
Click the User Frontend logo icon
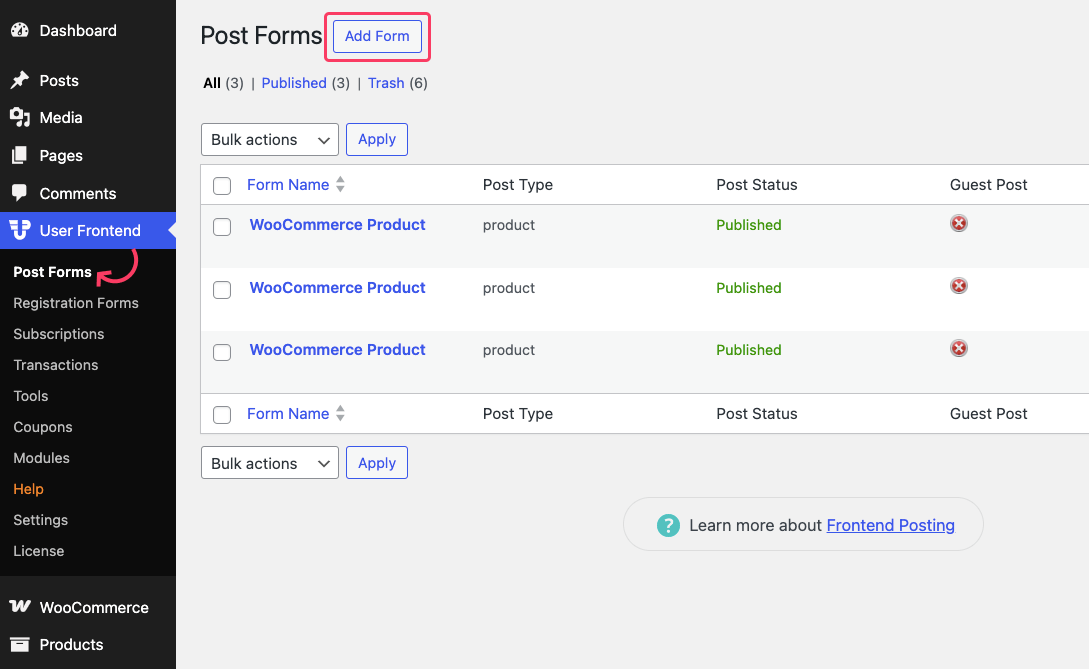point(20,230)
